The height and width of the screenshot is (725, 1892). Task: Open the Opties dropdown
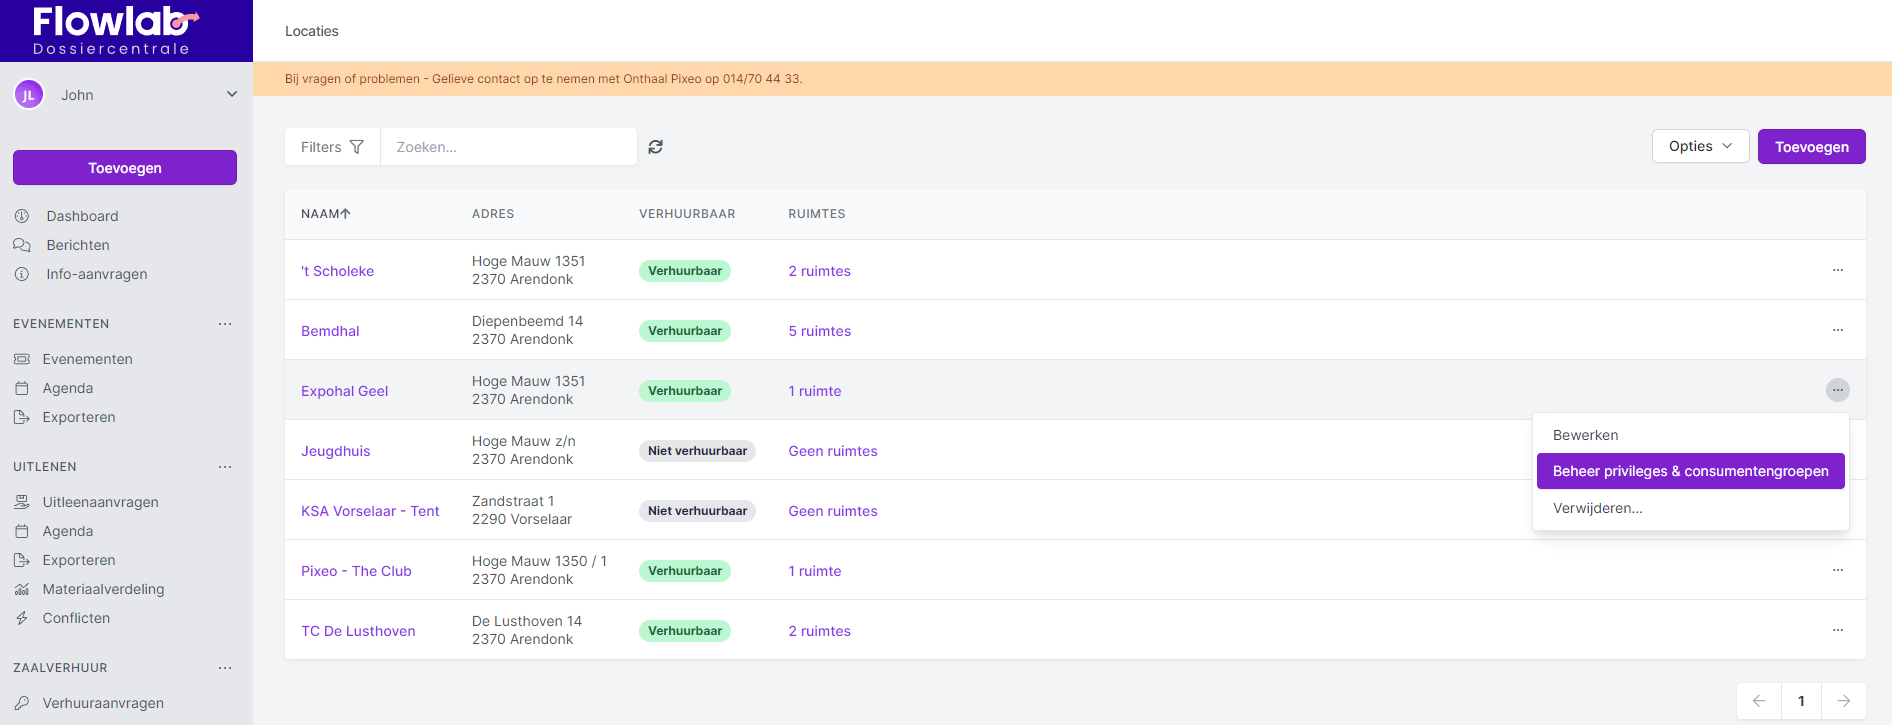pos(1699,146)
